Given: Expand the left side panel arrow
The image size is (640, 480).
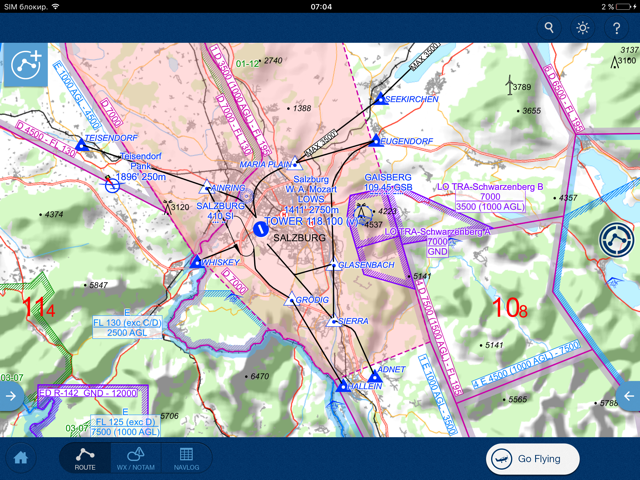Looking at the screenshot, I should coord(11,396).
